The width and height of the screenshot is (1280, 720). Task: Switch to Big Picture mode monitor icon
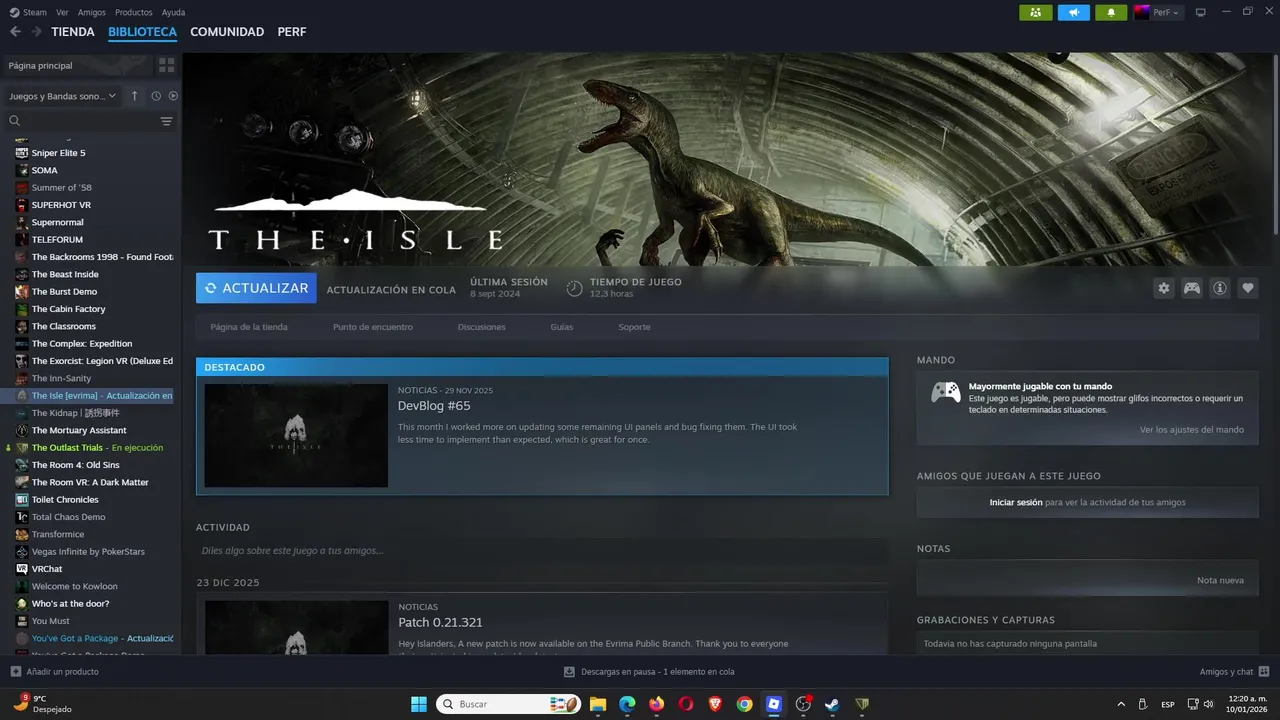coord(1201,12)
